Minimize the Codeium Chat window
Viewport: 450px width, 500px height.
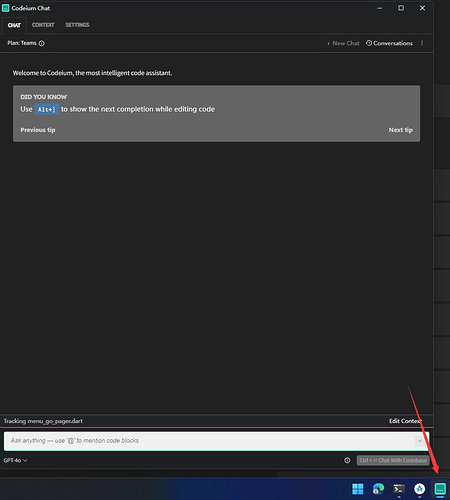[380, 8]
